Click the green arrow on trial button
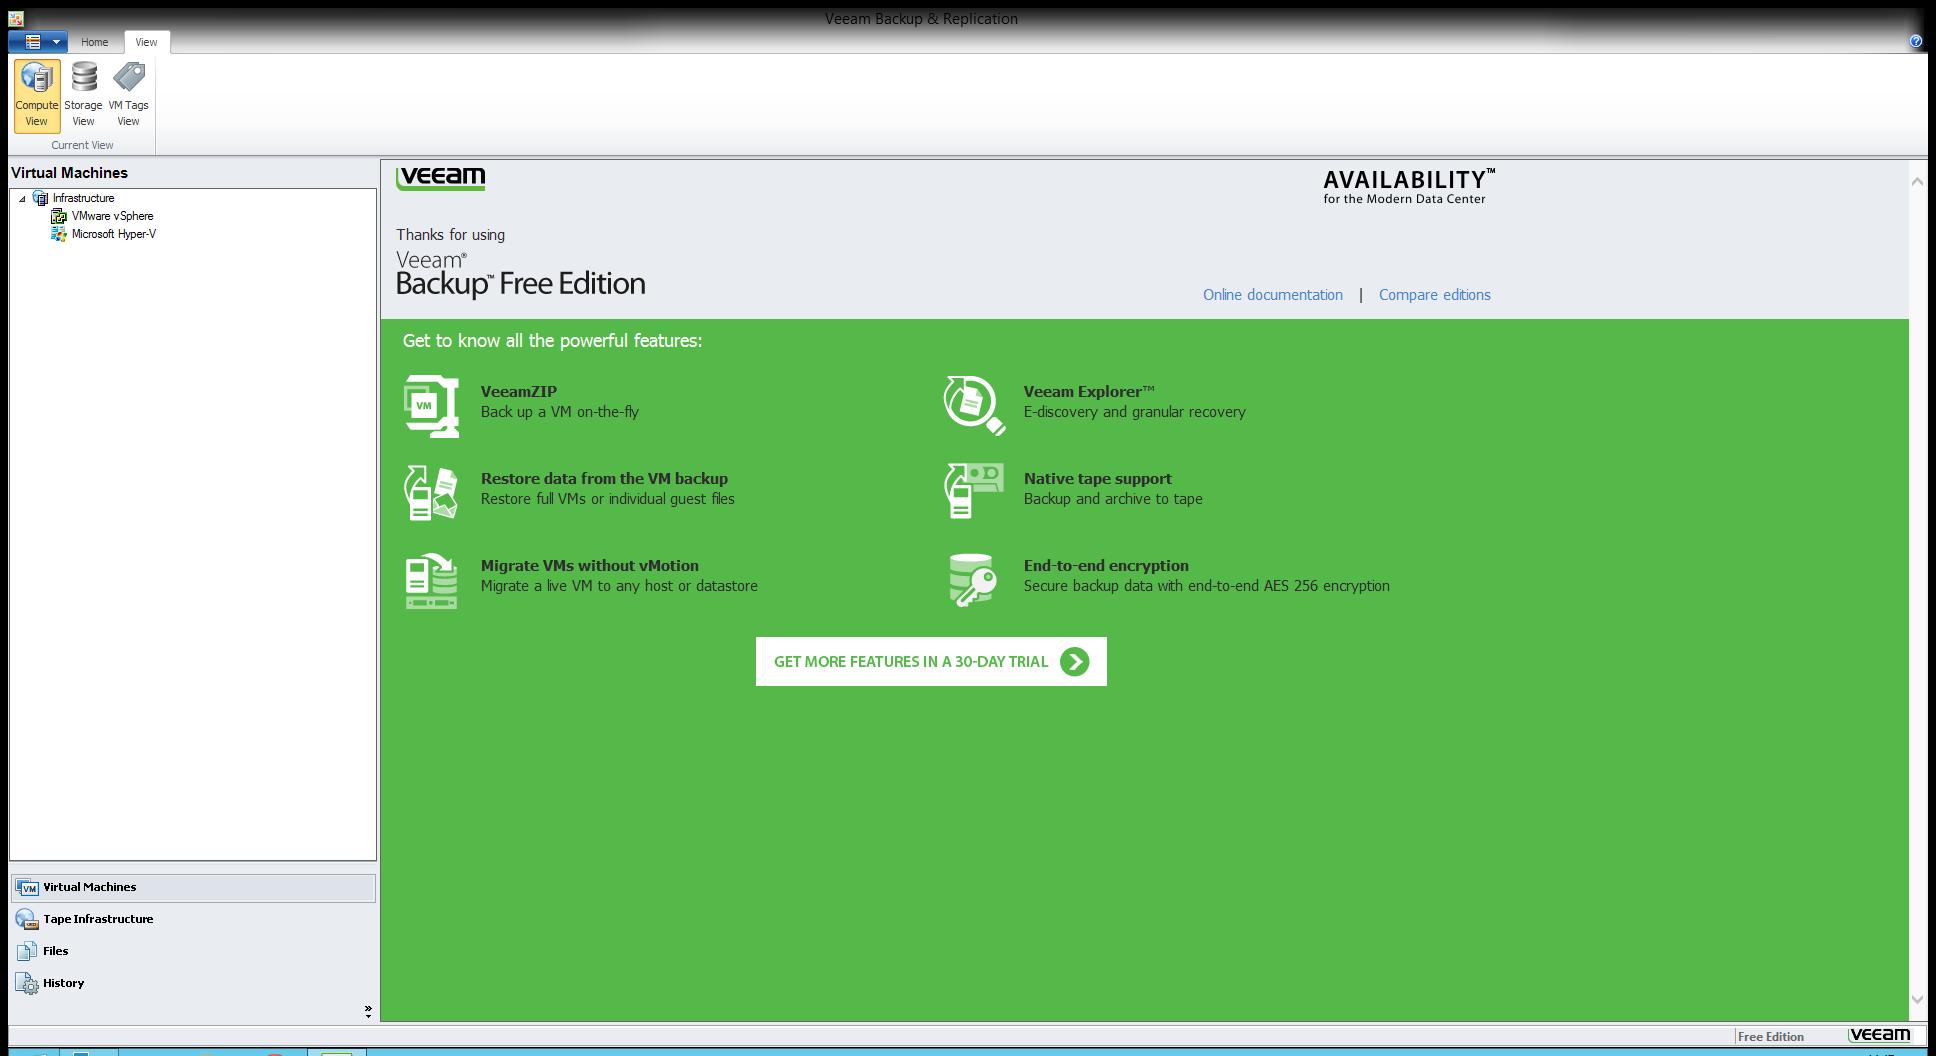The image size is (1936, 1056). 1074,662
